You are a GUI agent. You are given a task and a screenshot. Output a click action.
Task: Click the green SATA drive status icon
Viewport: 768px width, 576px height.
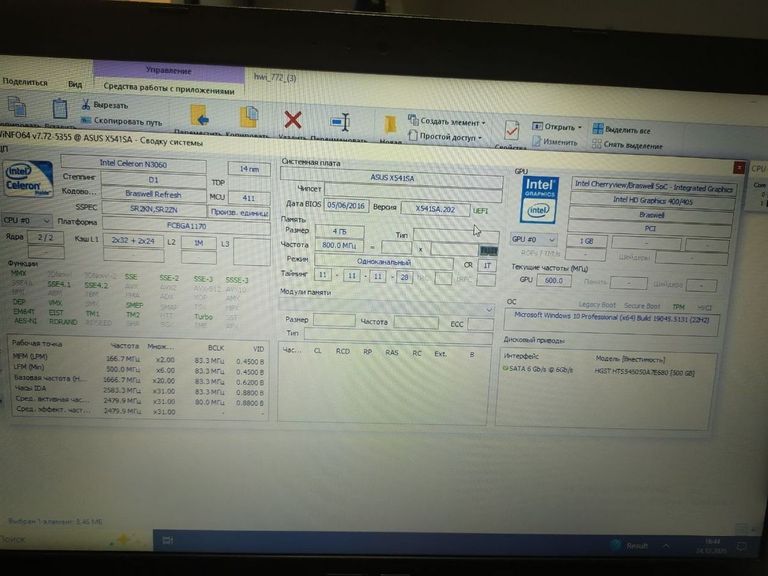[x=505, y=368]
